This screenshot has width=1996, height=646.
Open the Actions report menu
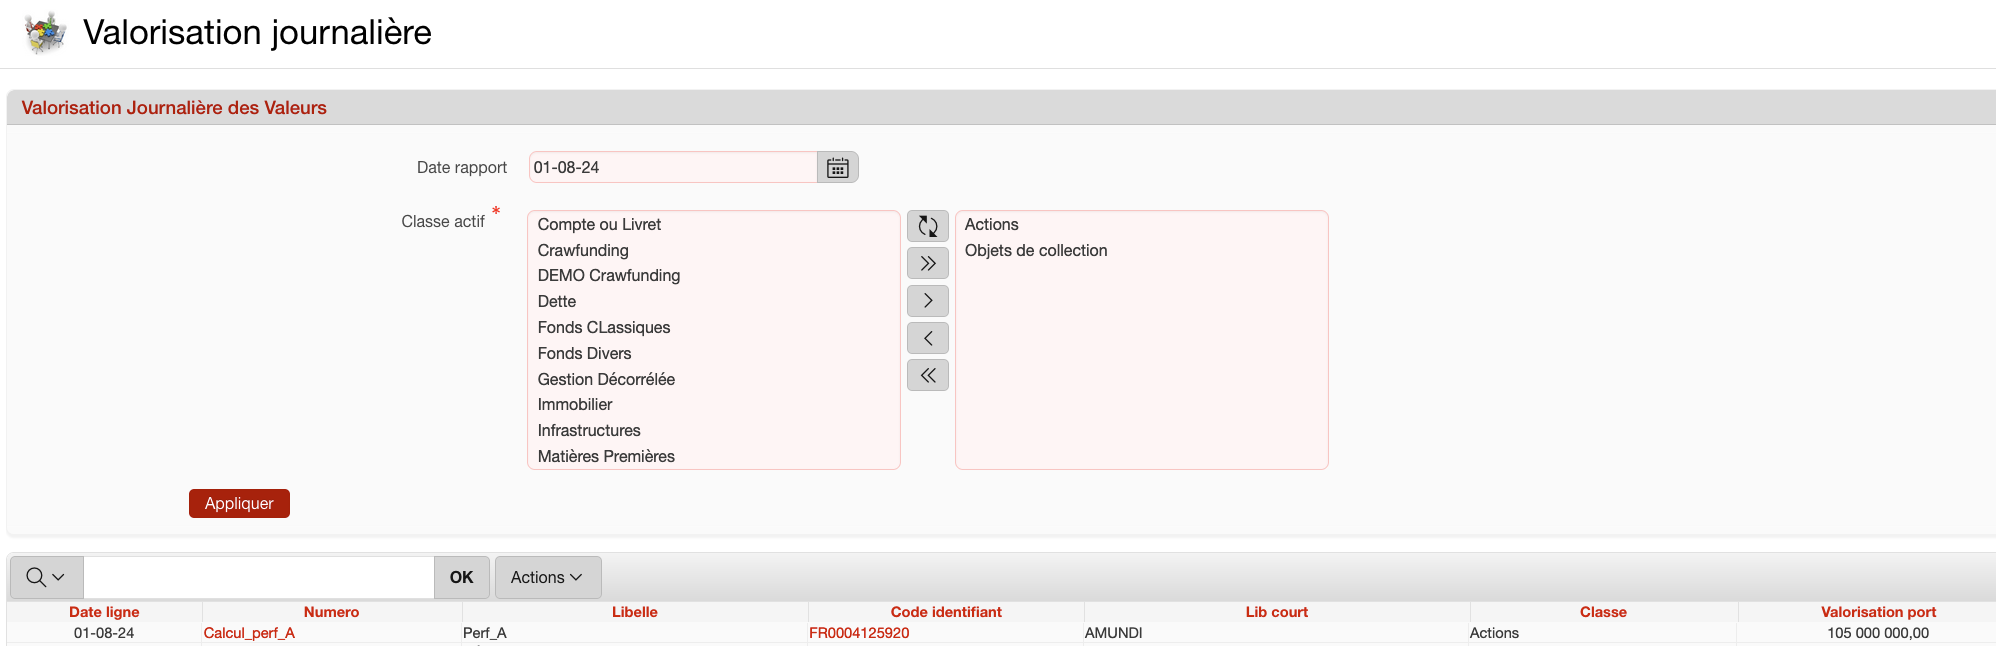point(548,577)
